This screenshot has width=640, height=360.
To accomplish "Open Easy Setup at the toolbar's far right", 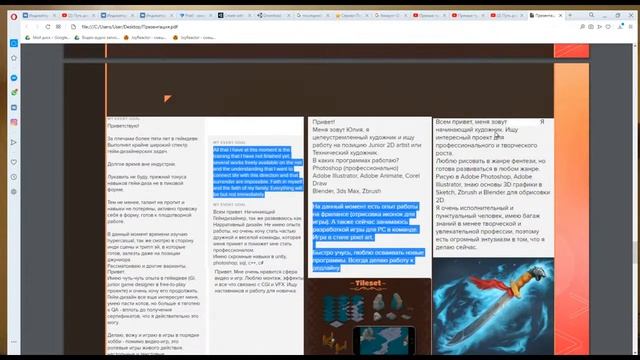I will pos(631,27).
